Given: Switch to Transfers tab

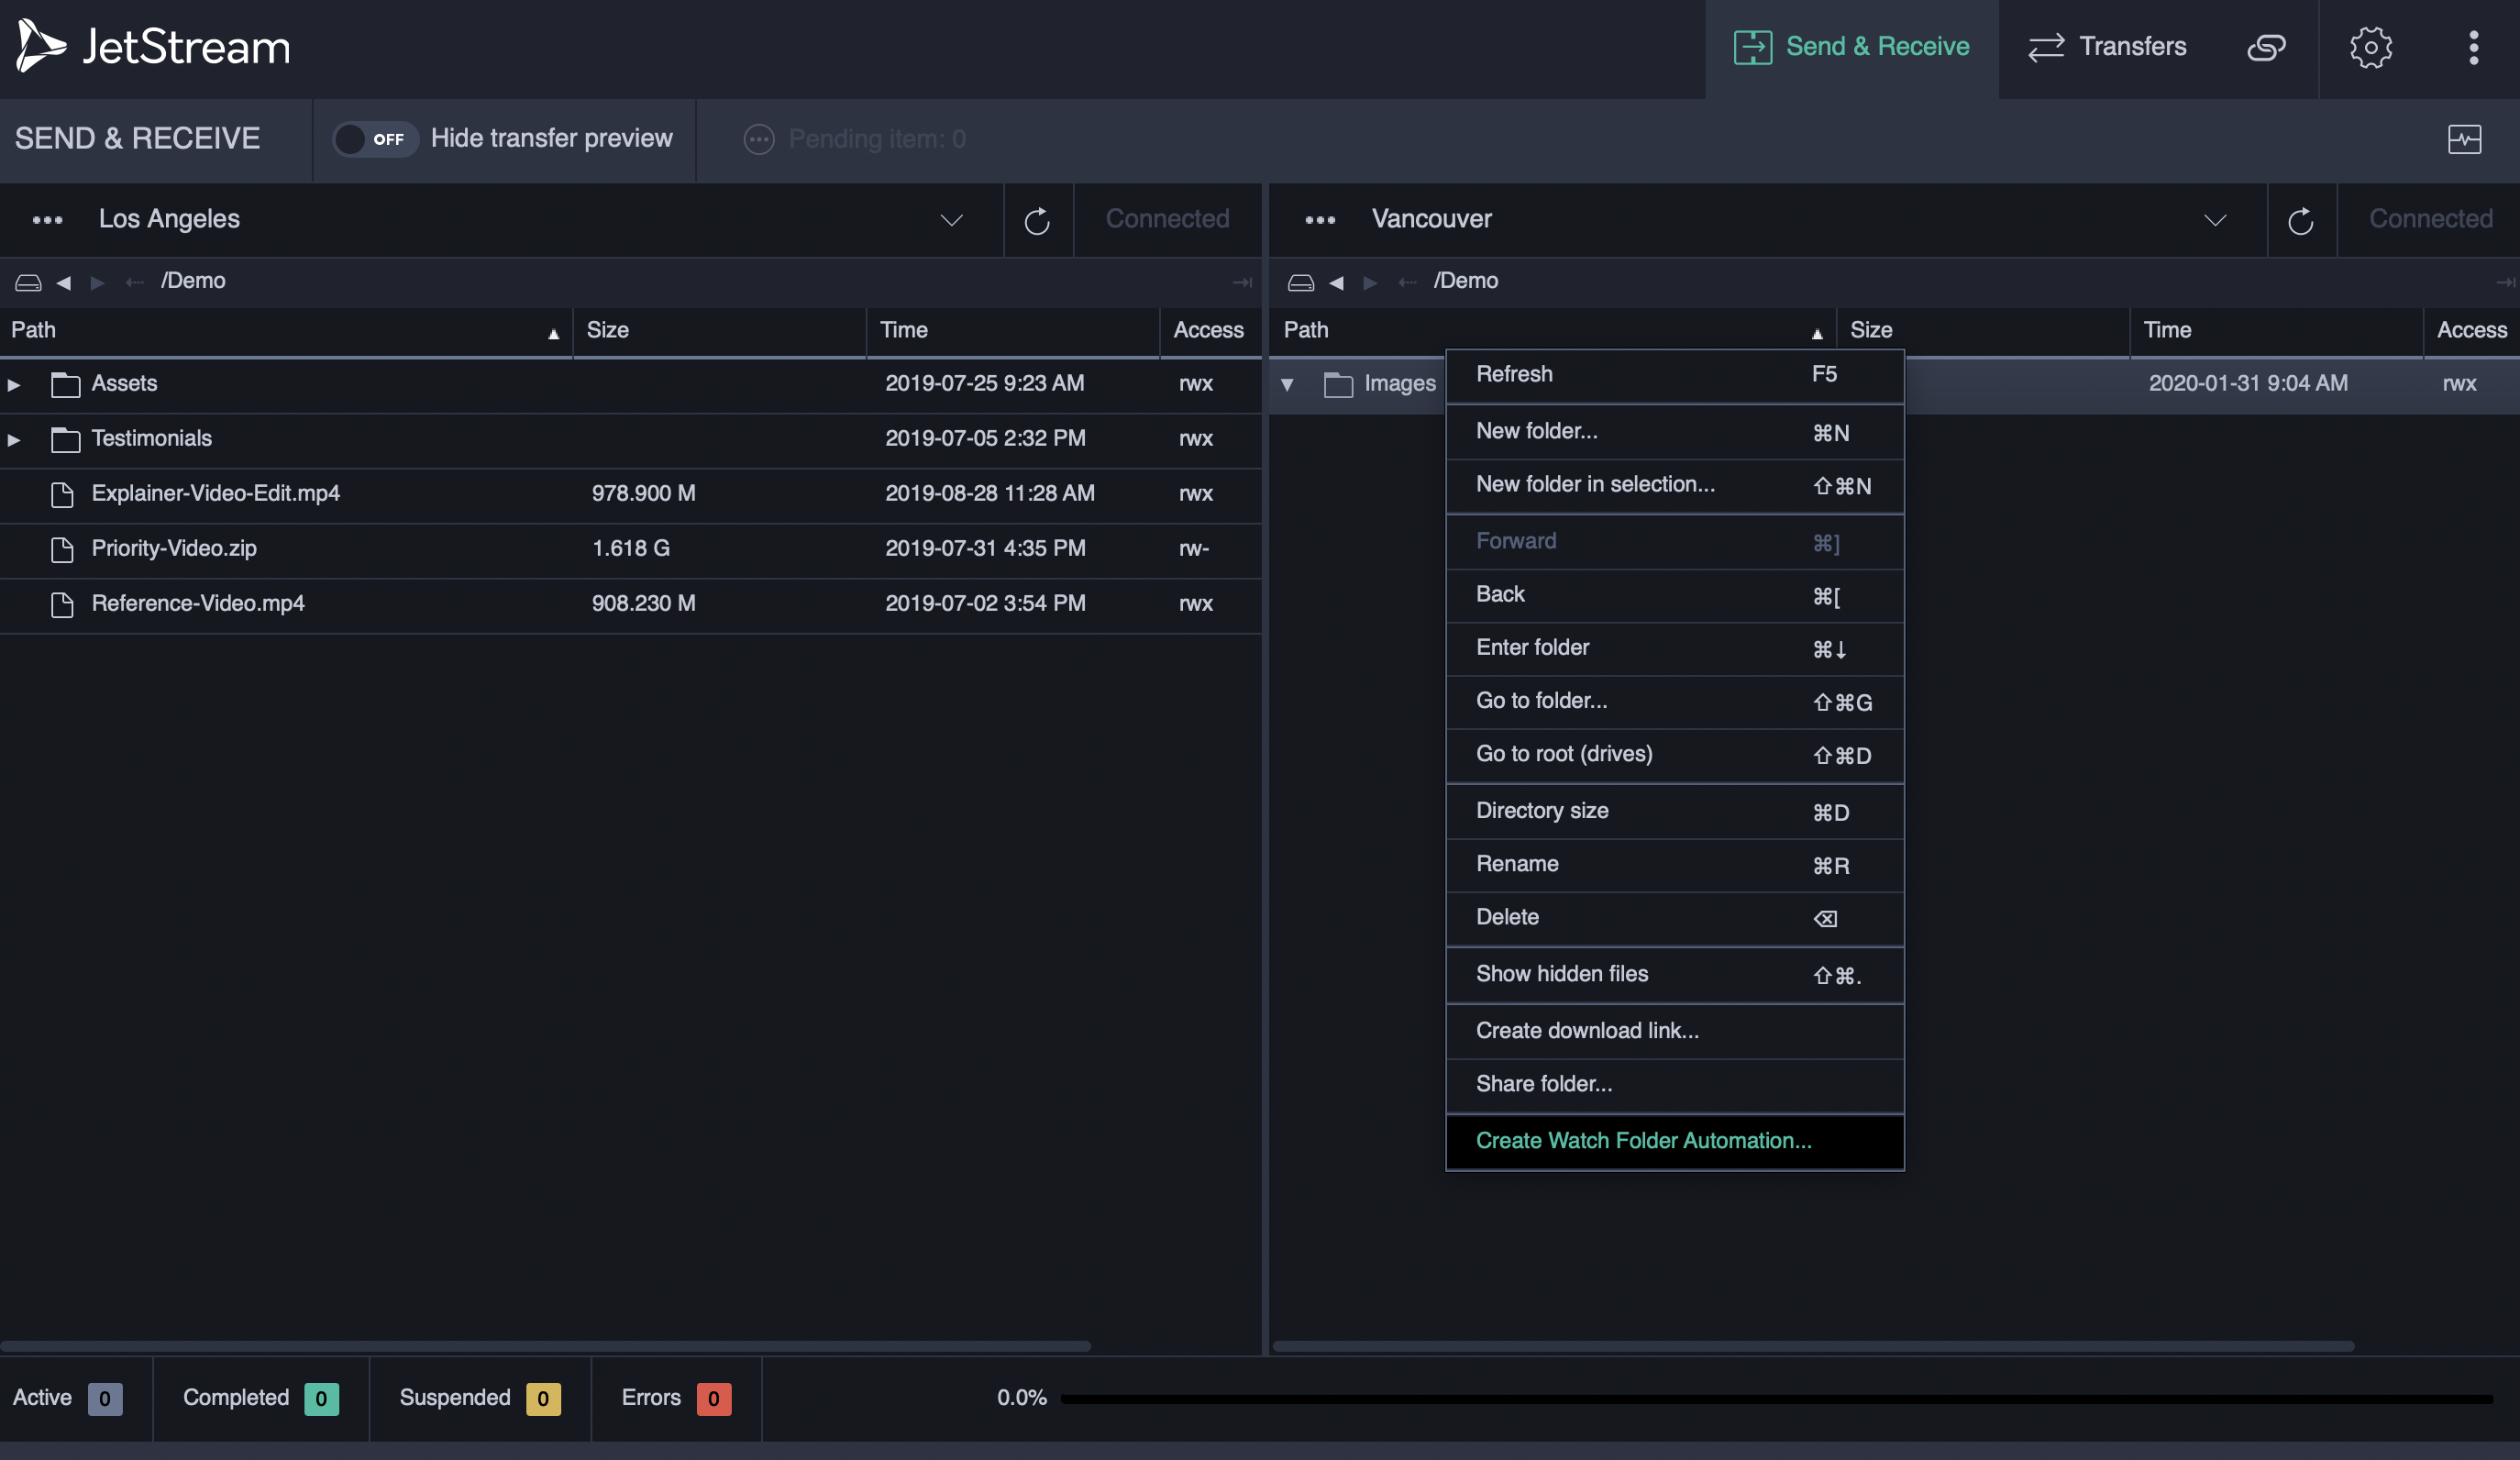Looking at the screenshot, I should point(2106,47).
